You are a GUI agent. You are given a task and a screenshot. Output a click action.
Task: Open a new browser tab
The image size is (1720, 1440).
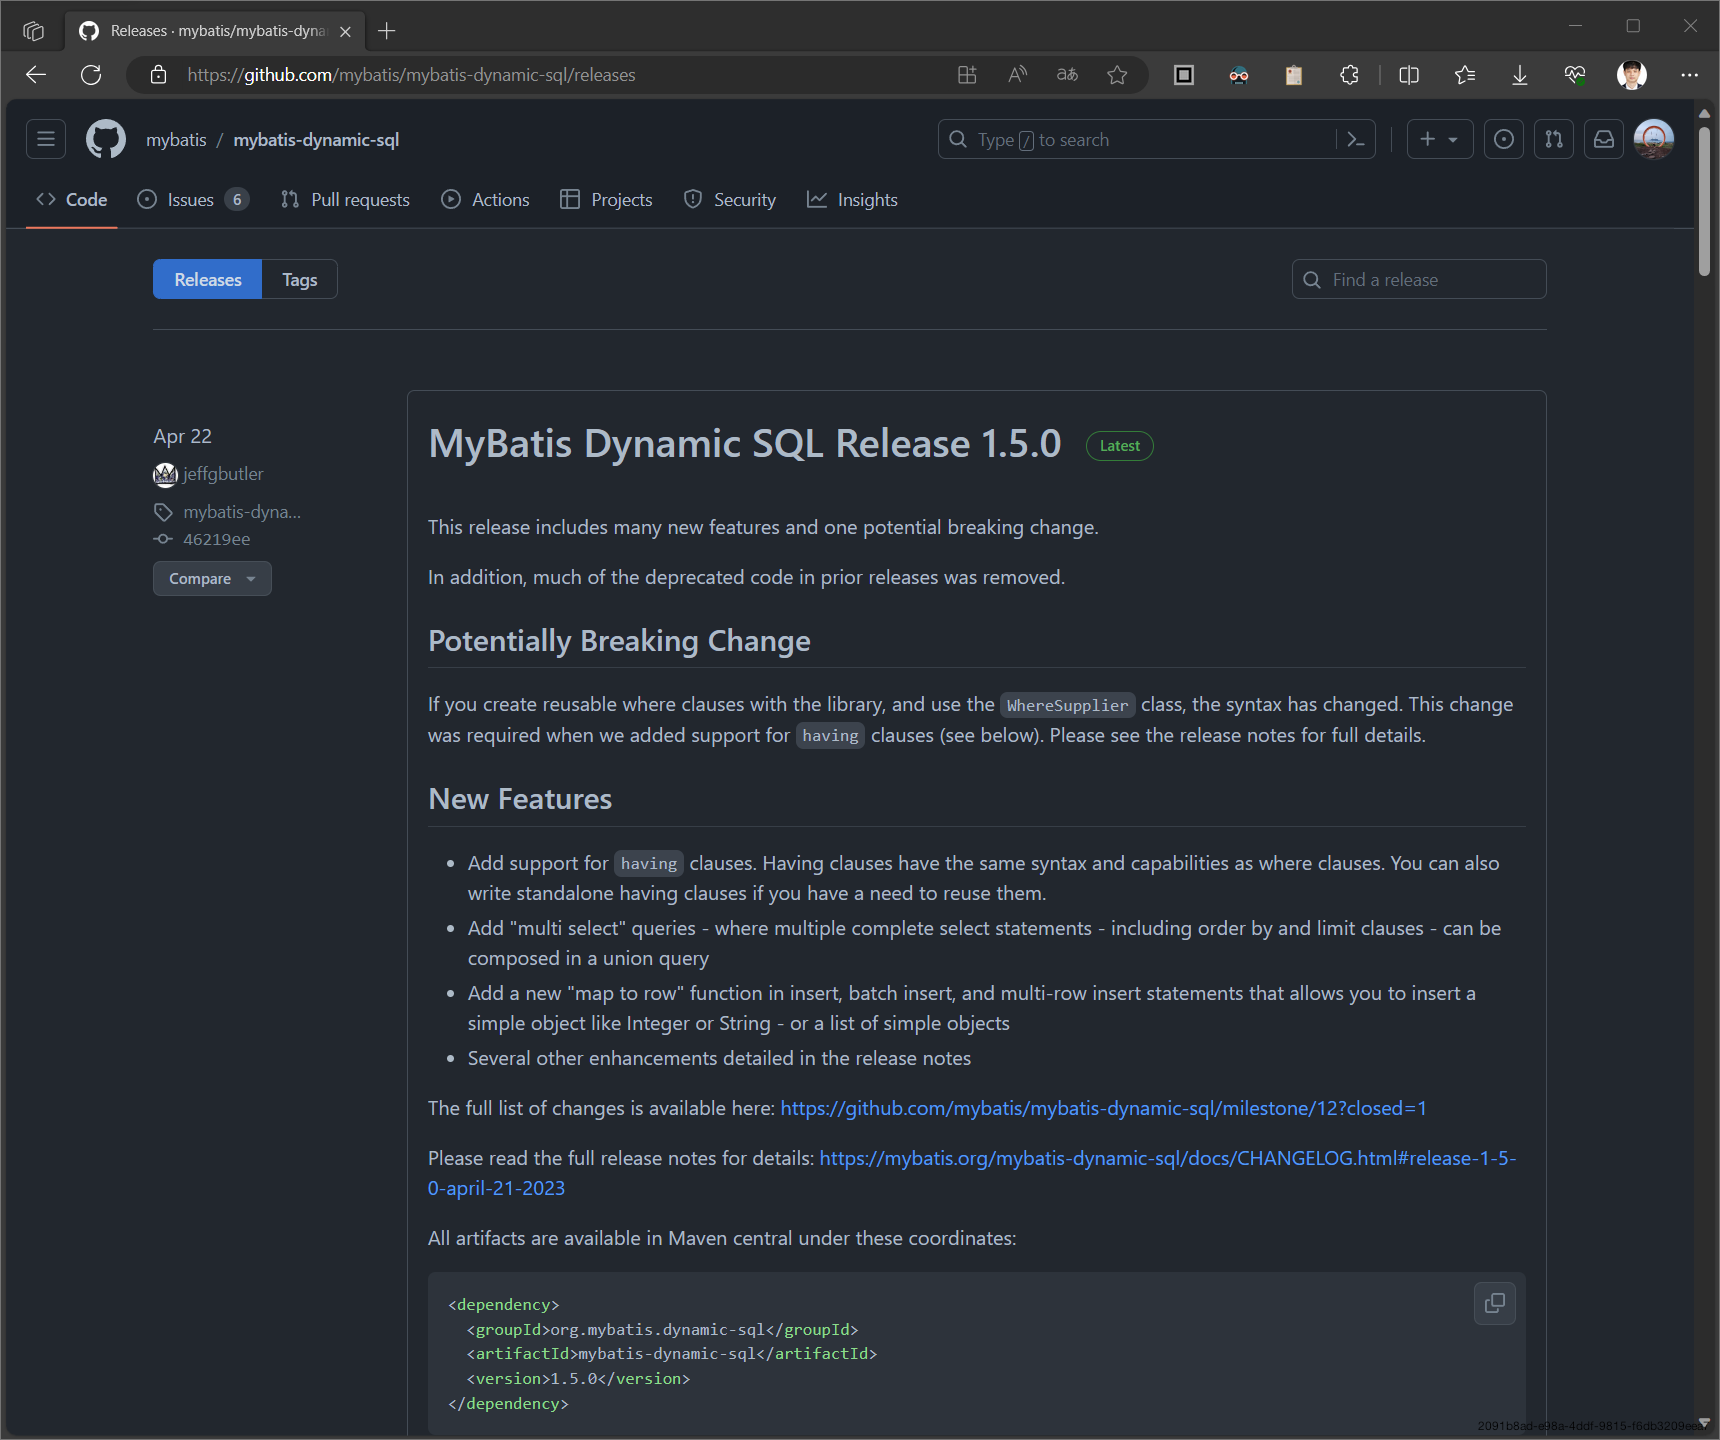(387, 31)
